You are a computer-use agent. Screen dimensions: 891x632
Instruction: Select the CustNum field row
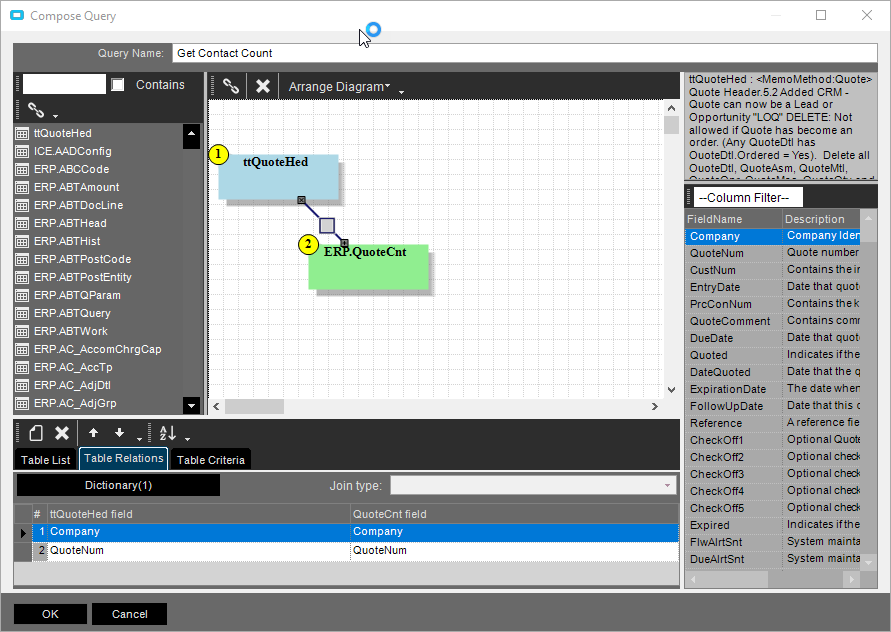click(x=772, y=270)
